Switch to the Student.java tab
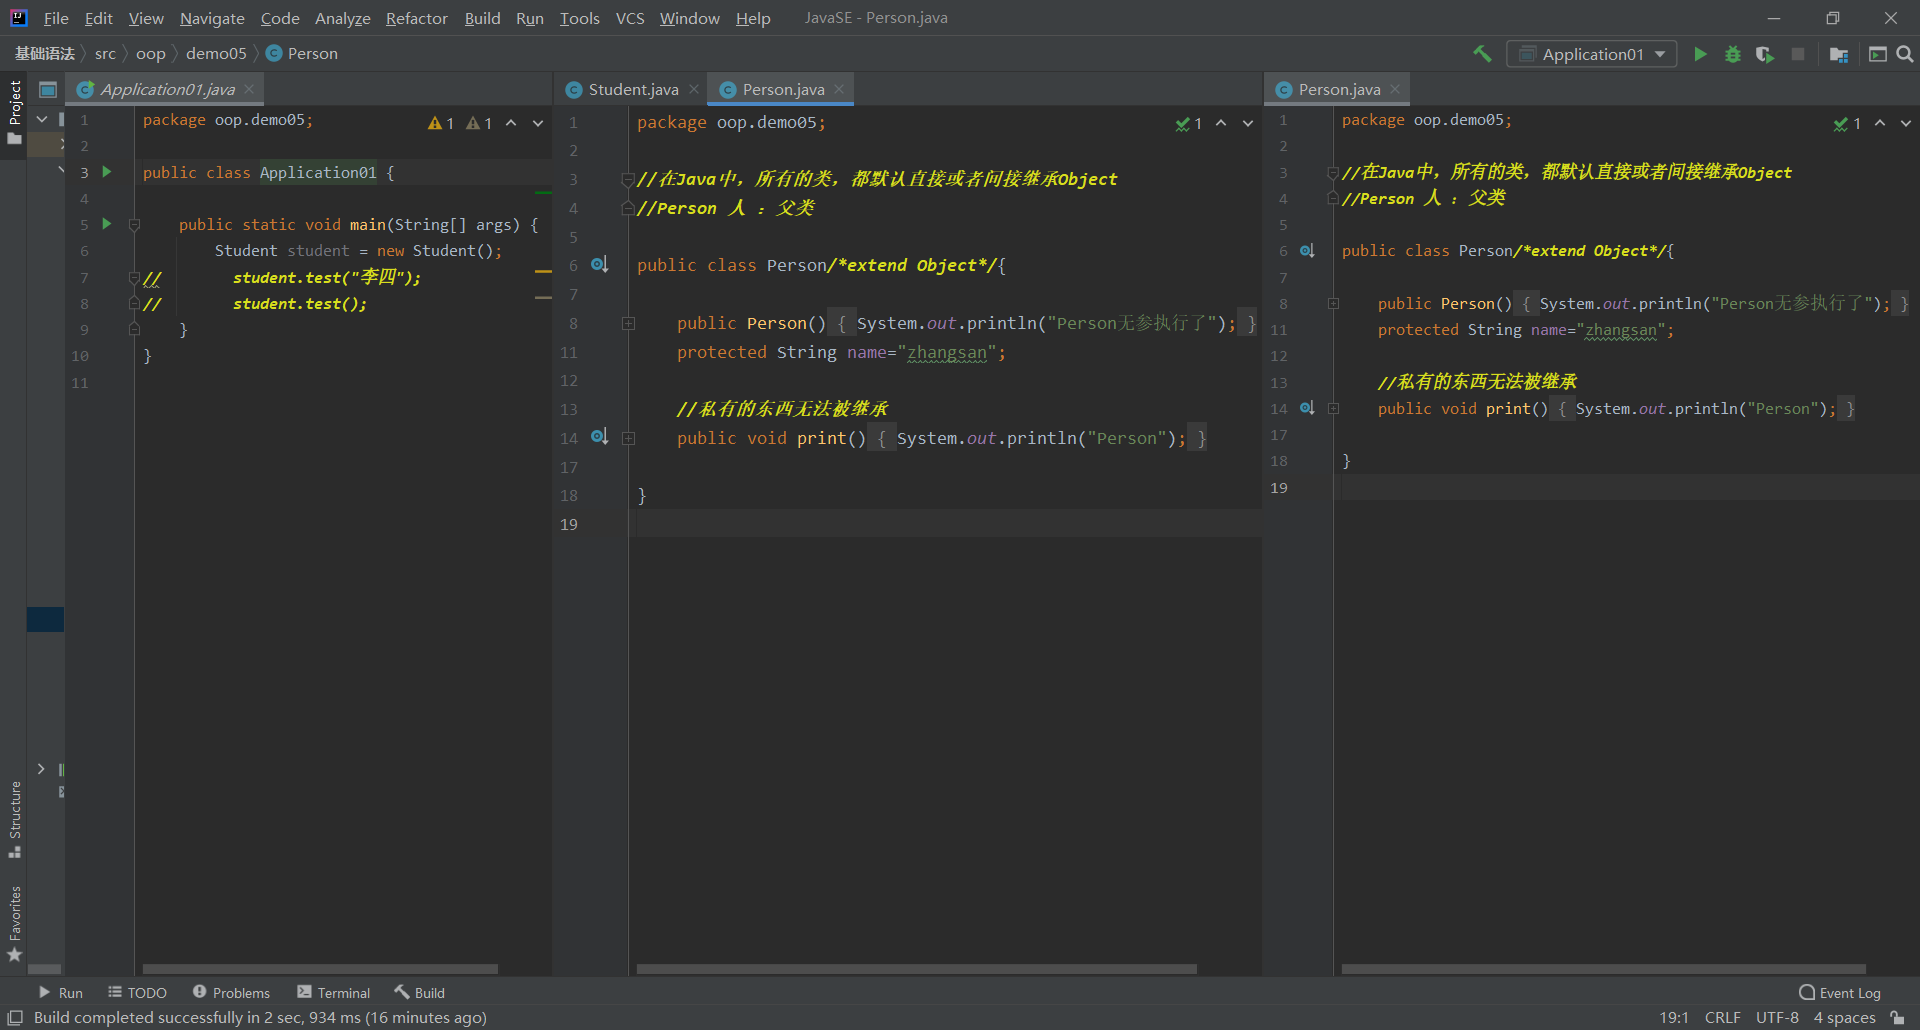This screenshot has height=1030, width=1920. (632, 90)
